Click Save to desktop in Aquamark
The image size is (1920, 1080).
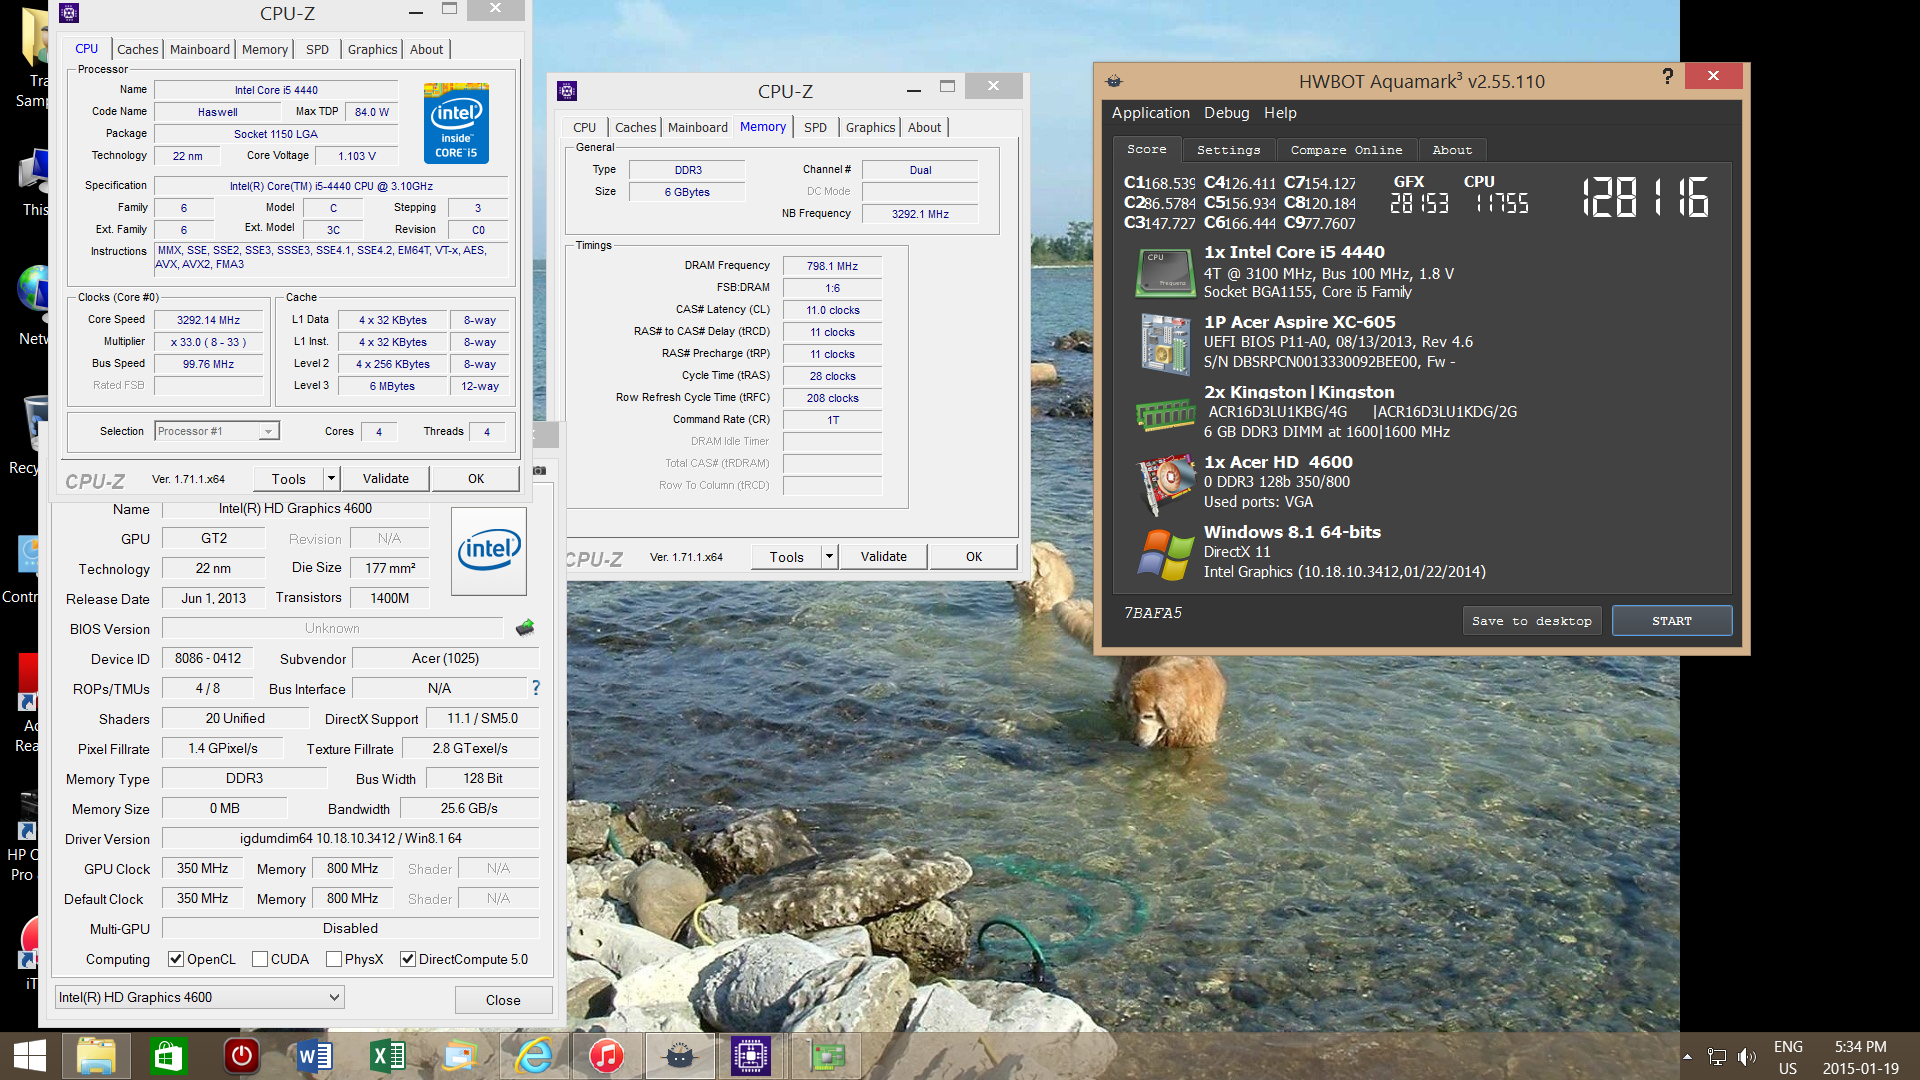(1532, 621)
